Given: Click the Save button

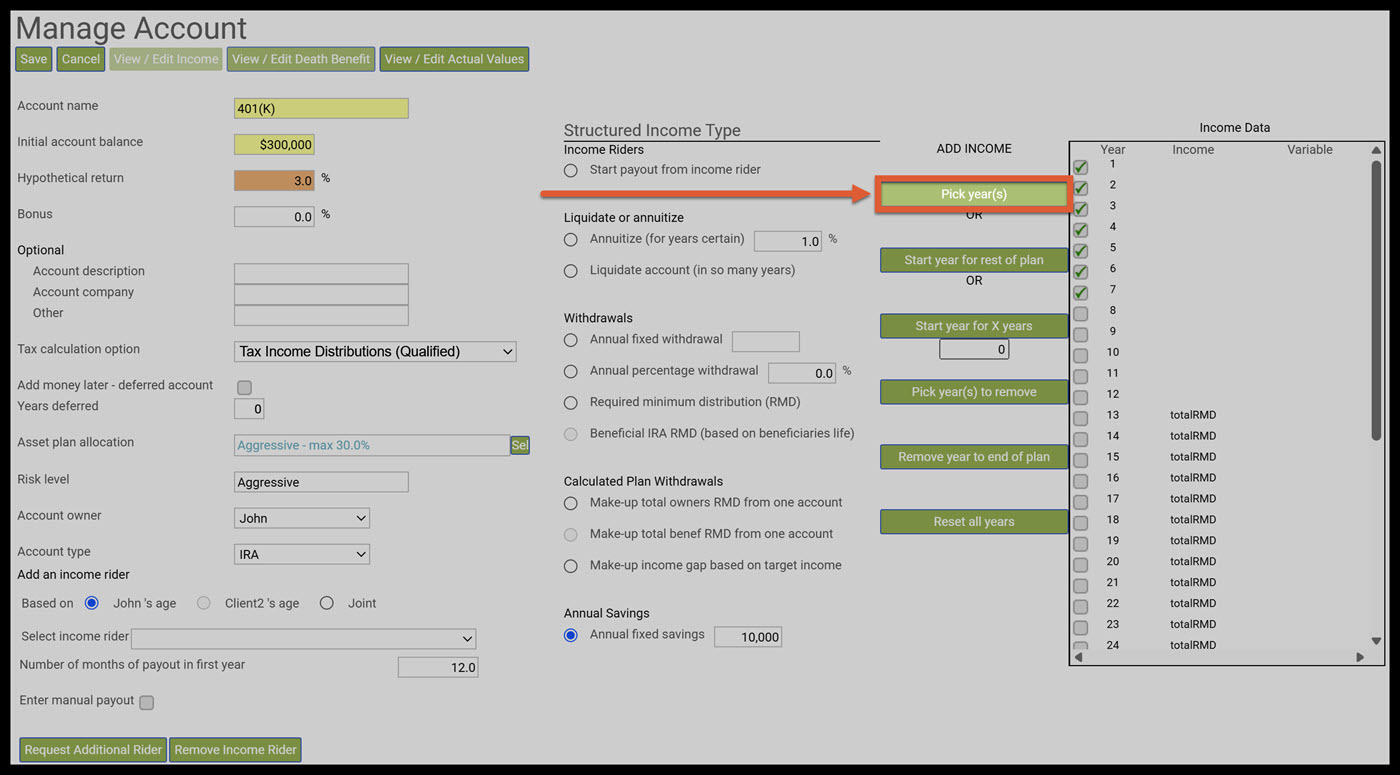Looking at the screenshot, I should (33, 59).
